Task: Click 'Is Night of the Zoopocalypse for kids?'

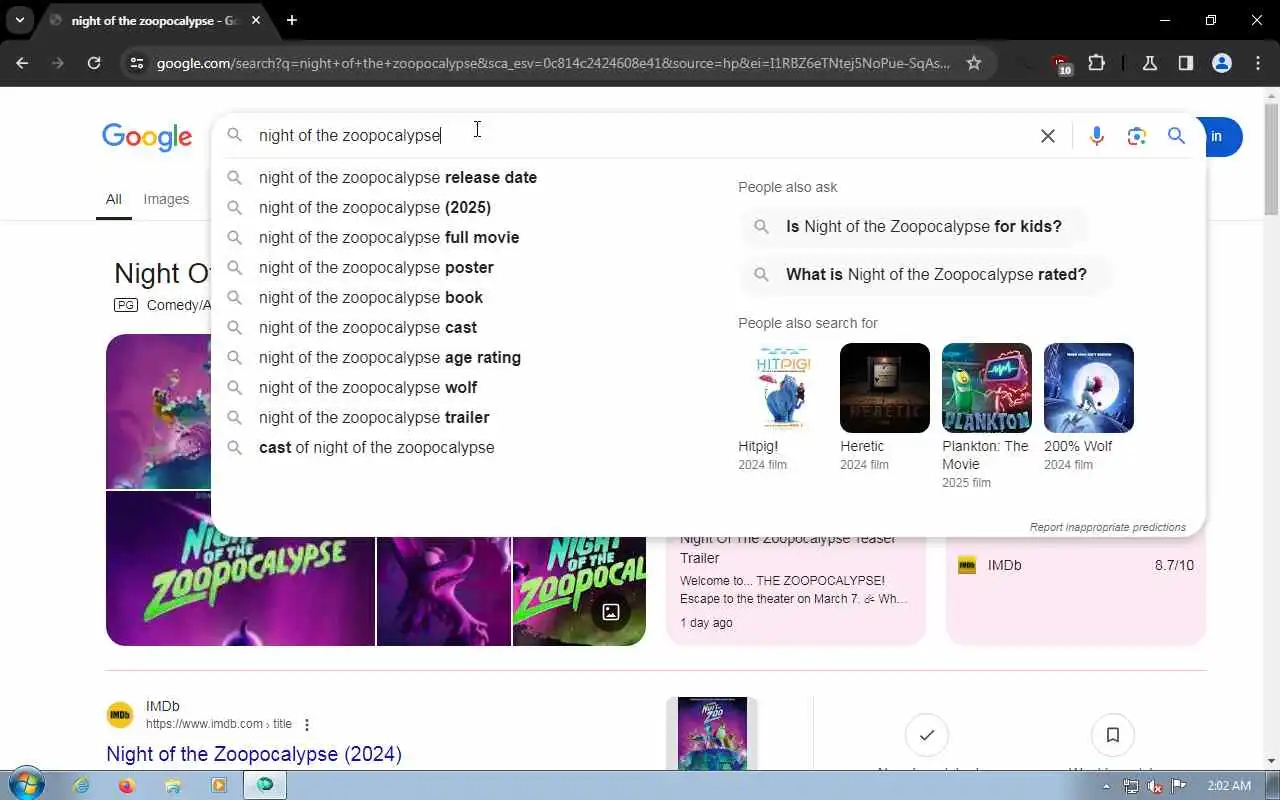Action: (x=913, y=227)
